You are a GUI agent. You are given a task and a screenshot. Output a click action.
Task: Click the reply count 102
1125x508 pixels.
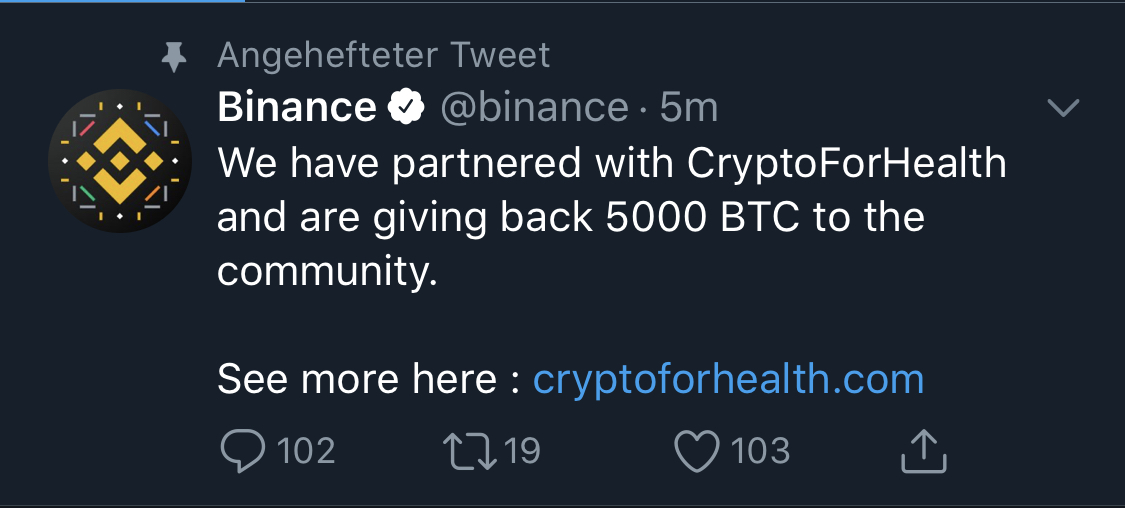coord(305,451)
